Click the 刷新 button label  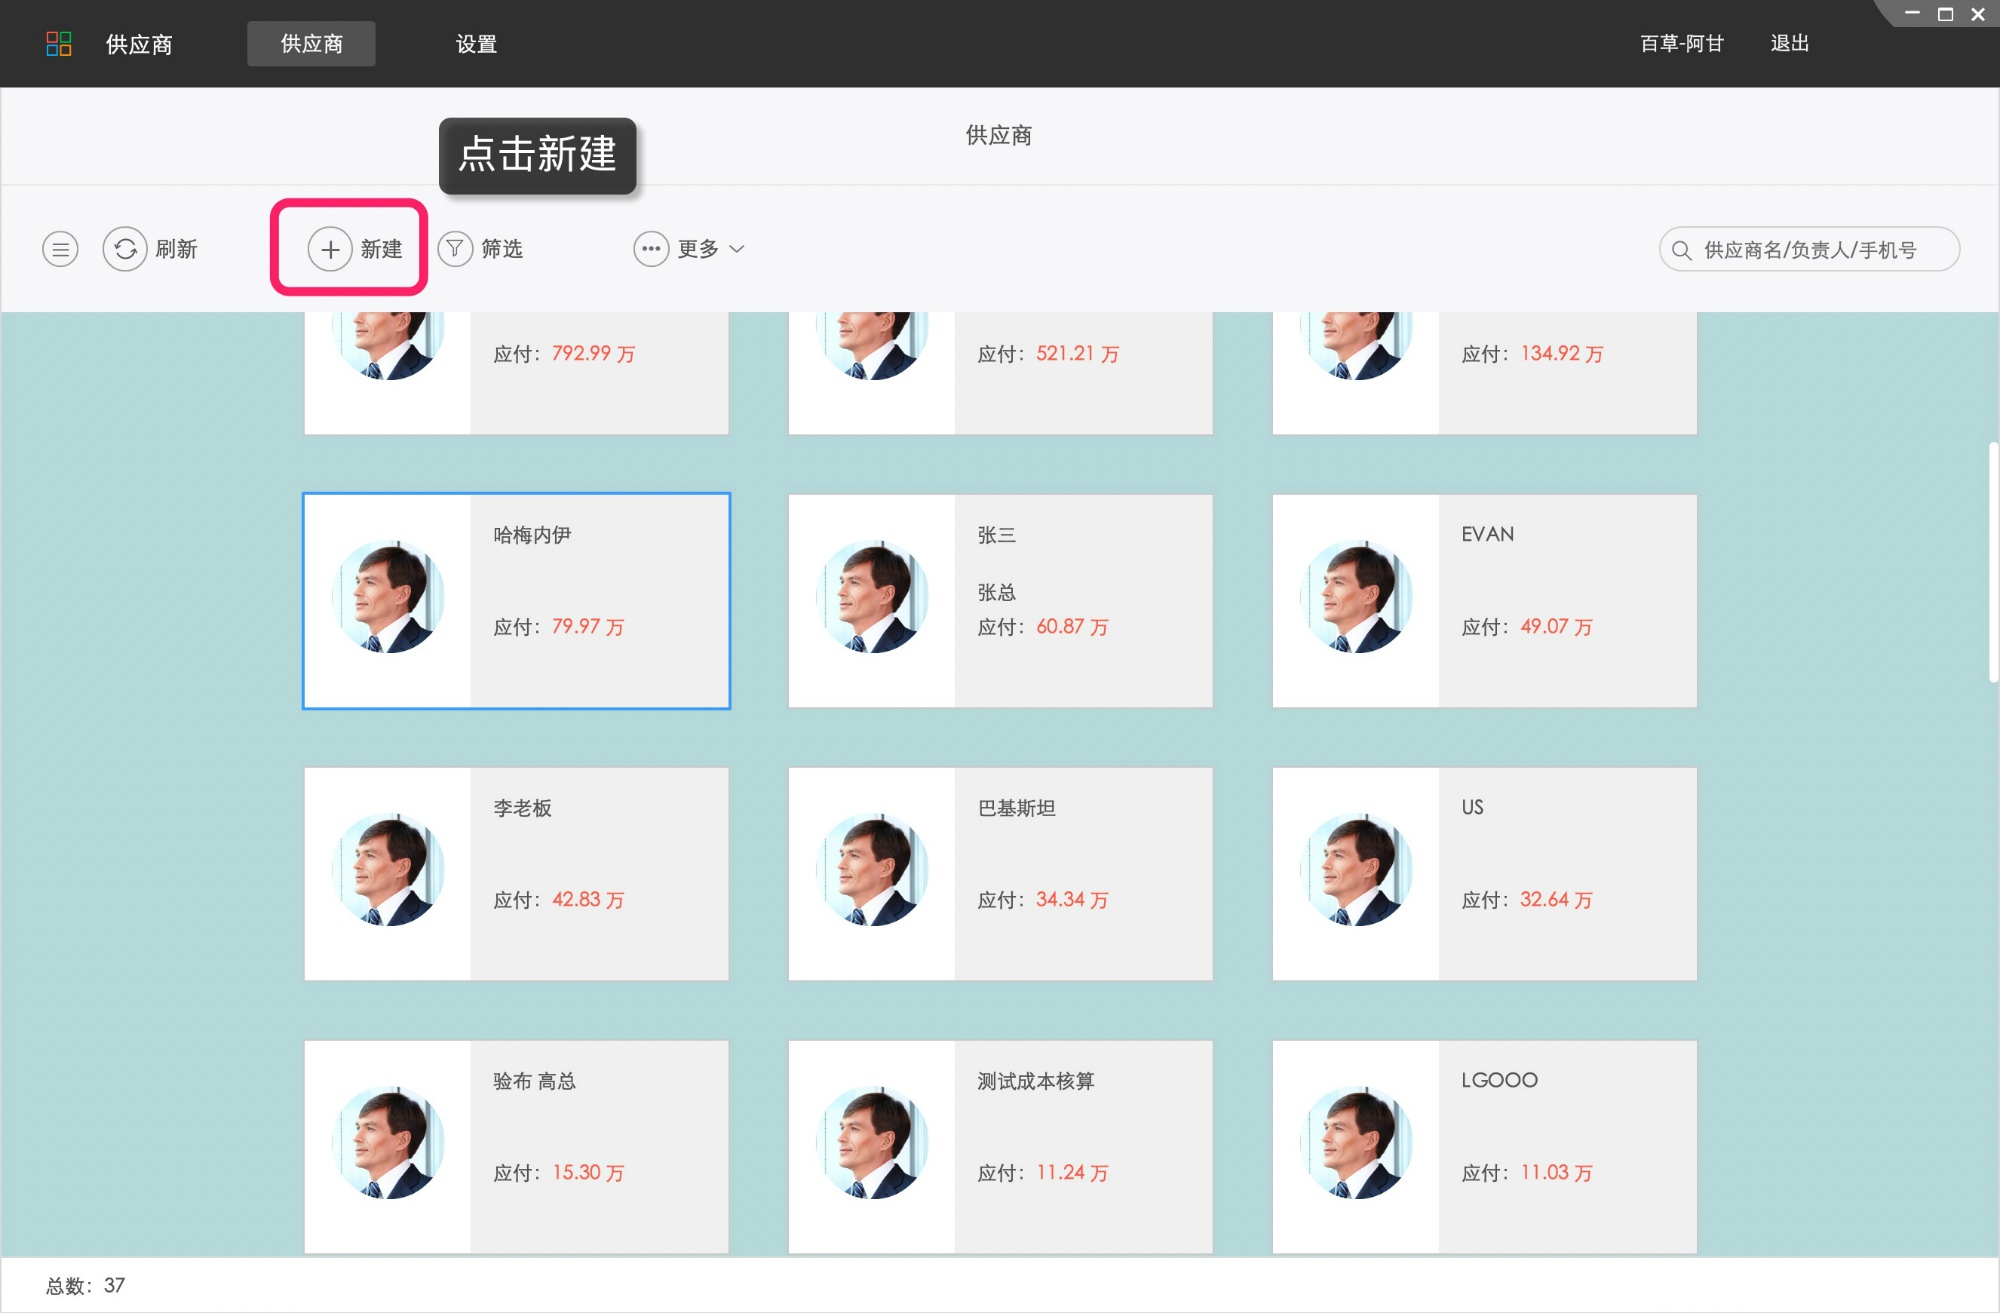click(177, 249)
